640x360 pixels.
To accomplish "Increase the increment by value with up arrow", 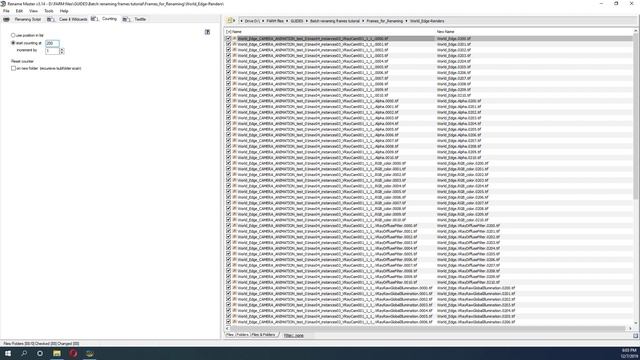I will pos(62,49).
